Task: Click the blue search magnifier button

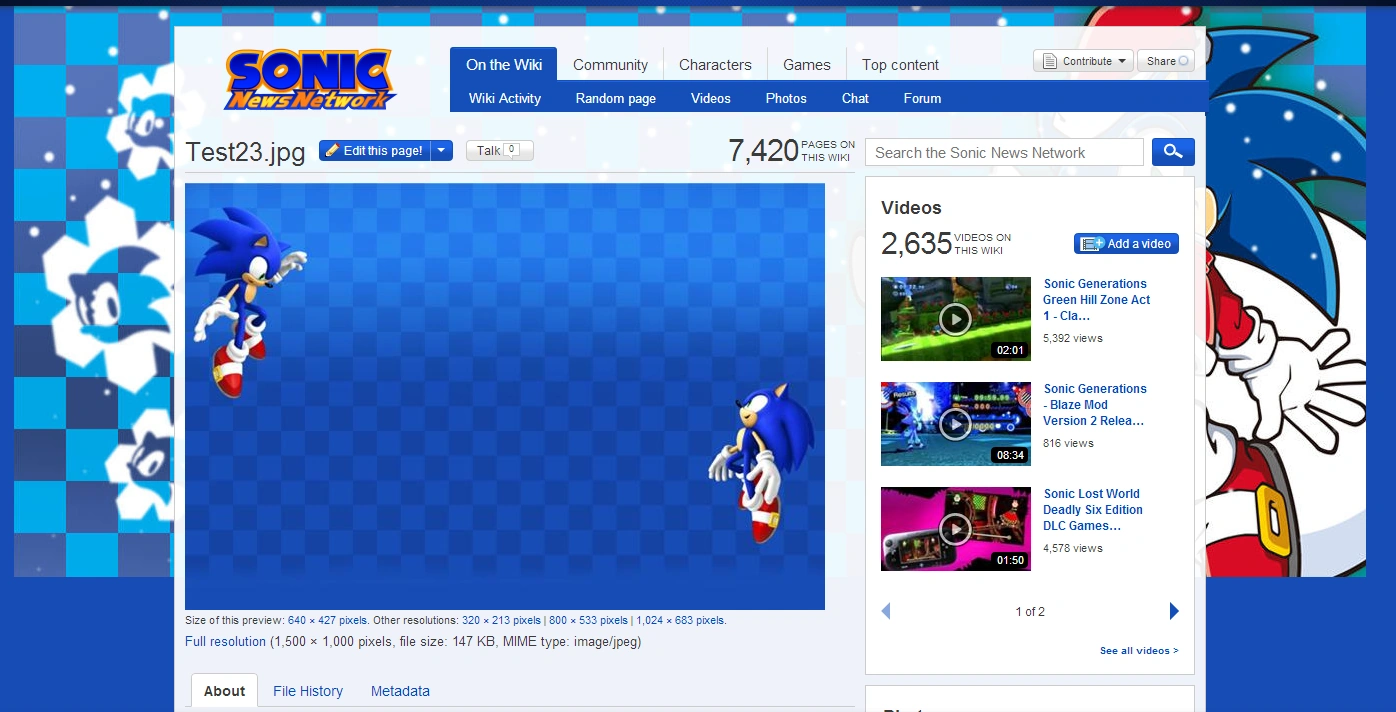Action: (x=1173, y=152)
